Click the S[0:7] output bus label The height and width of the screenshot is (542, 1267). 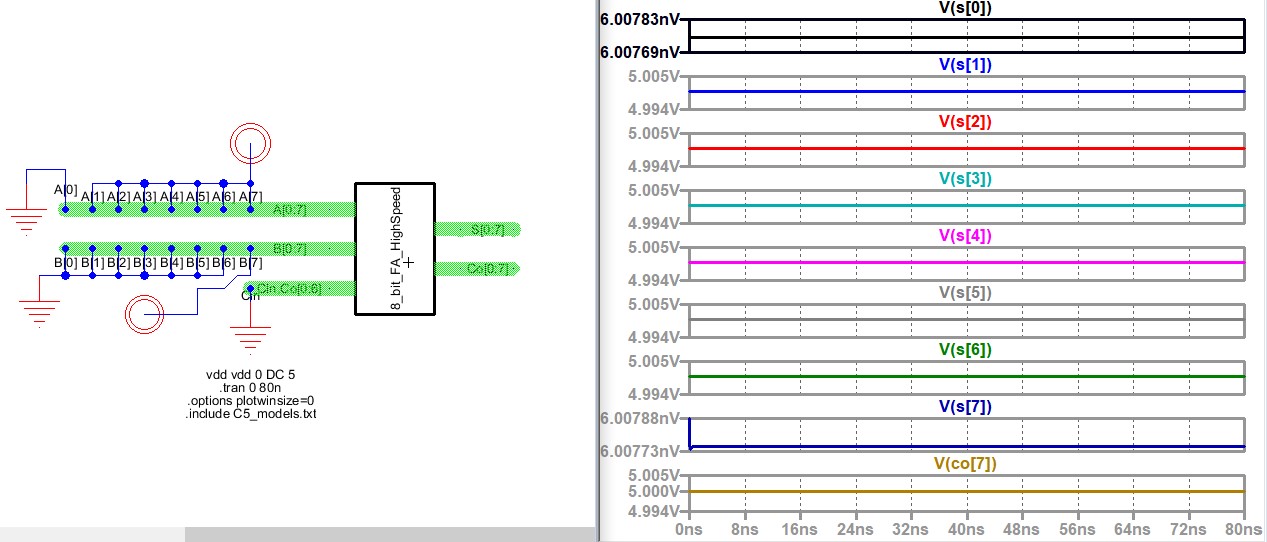coord(487,230)
